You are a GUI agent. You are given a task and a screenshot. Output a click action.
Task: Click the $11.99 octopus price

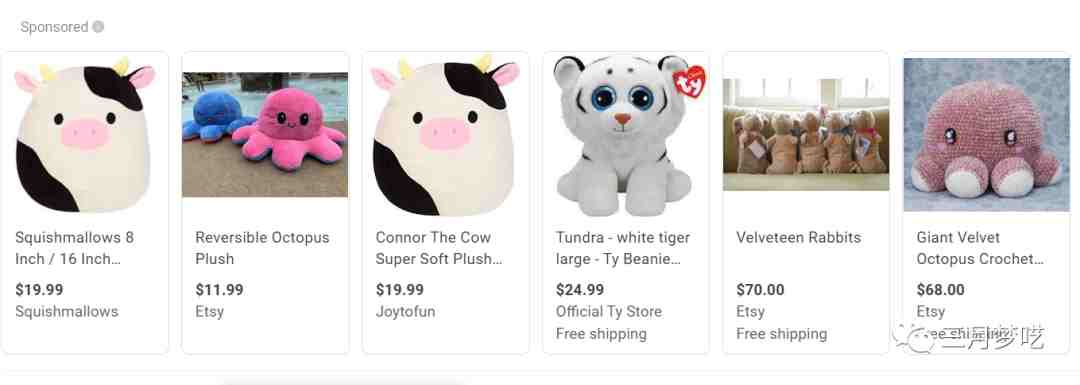(219, 290)
